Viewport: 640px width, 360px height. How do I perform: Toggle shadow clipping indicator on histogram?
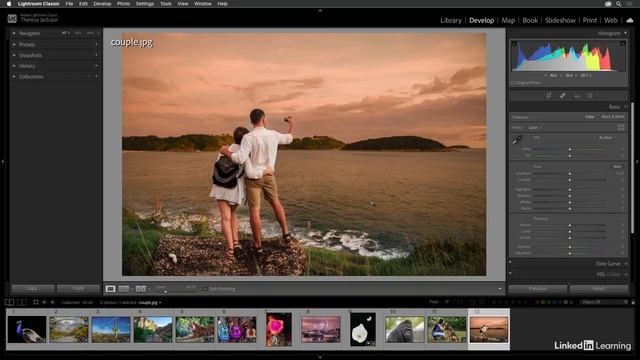point(514,43)
